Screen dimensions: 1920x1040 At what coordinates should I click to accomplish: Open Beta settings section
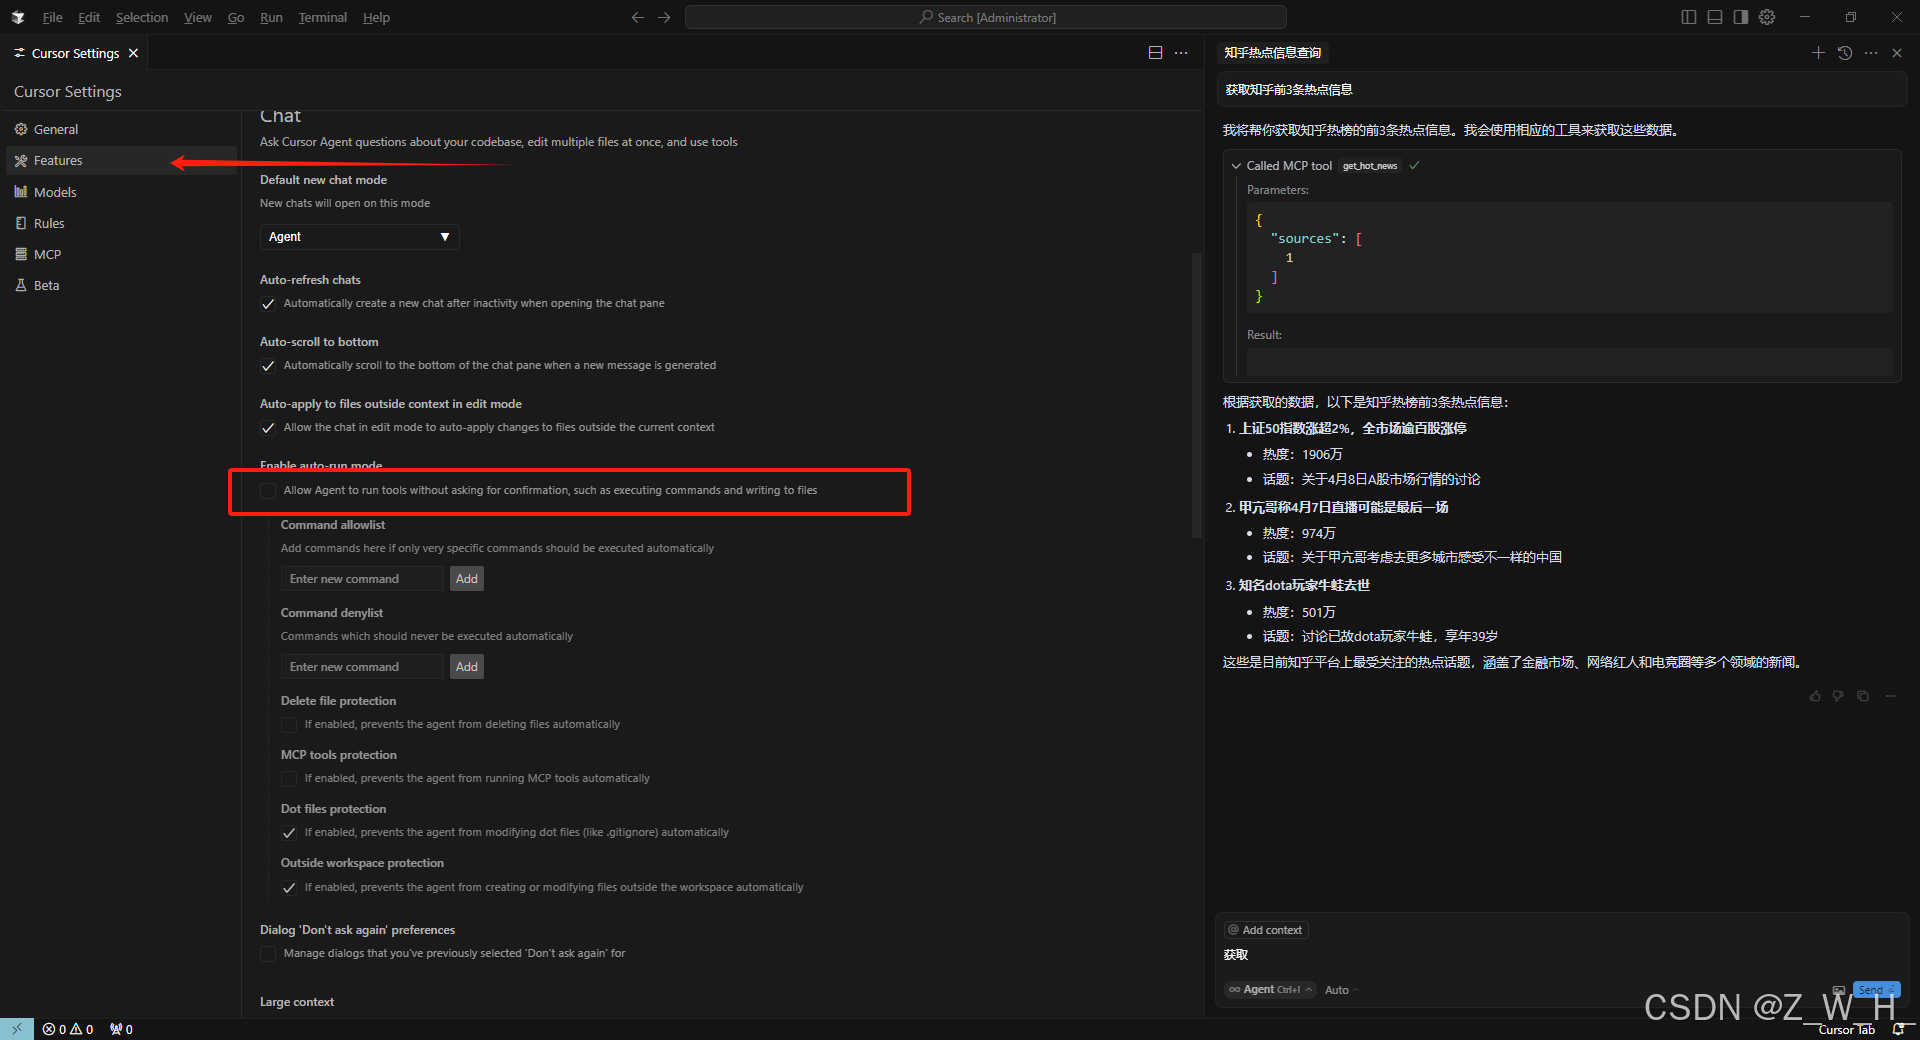pyautogui.click(x=120, y=285)
